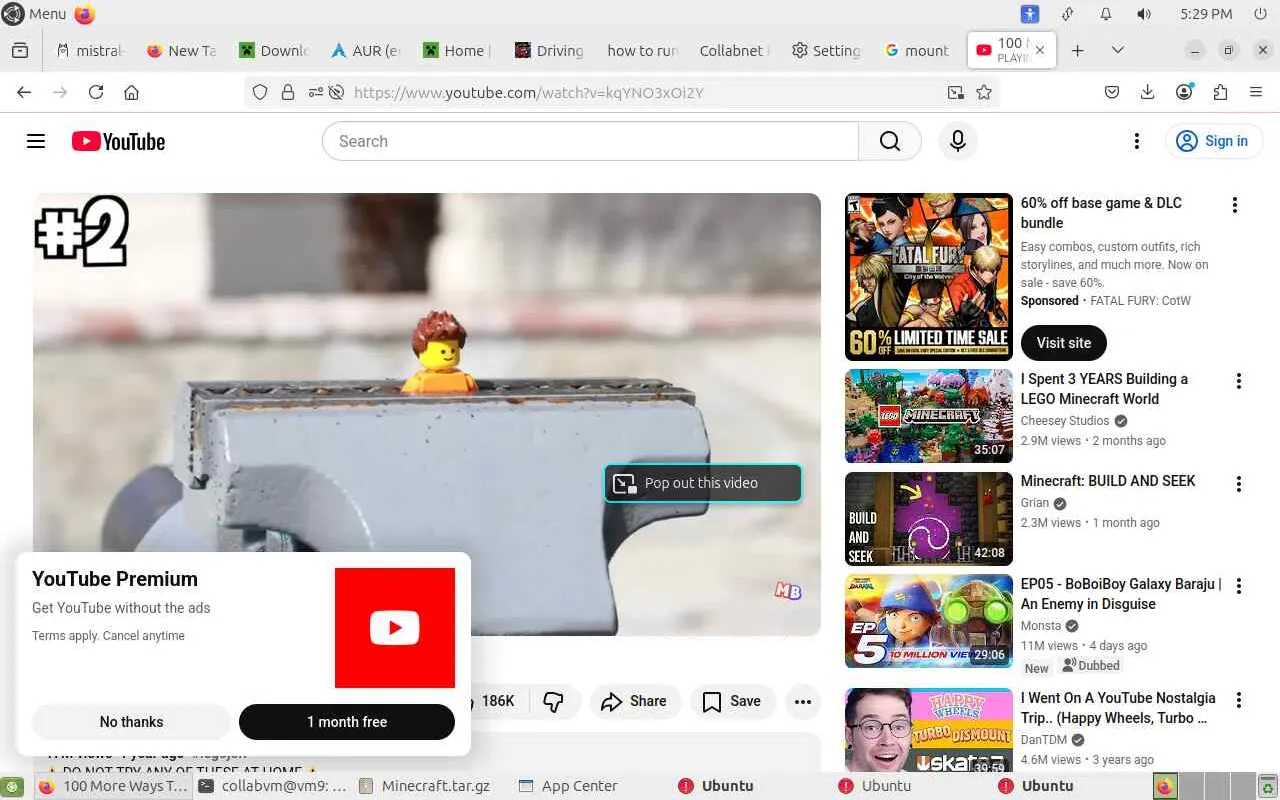The width and height of the screenshot is (1280, 800).
Task: Switch to the AUR tab
Action: [x=365, y=50]
